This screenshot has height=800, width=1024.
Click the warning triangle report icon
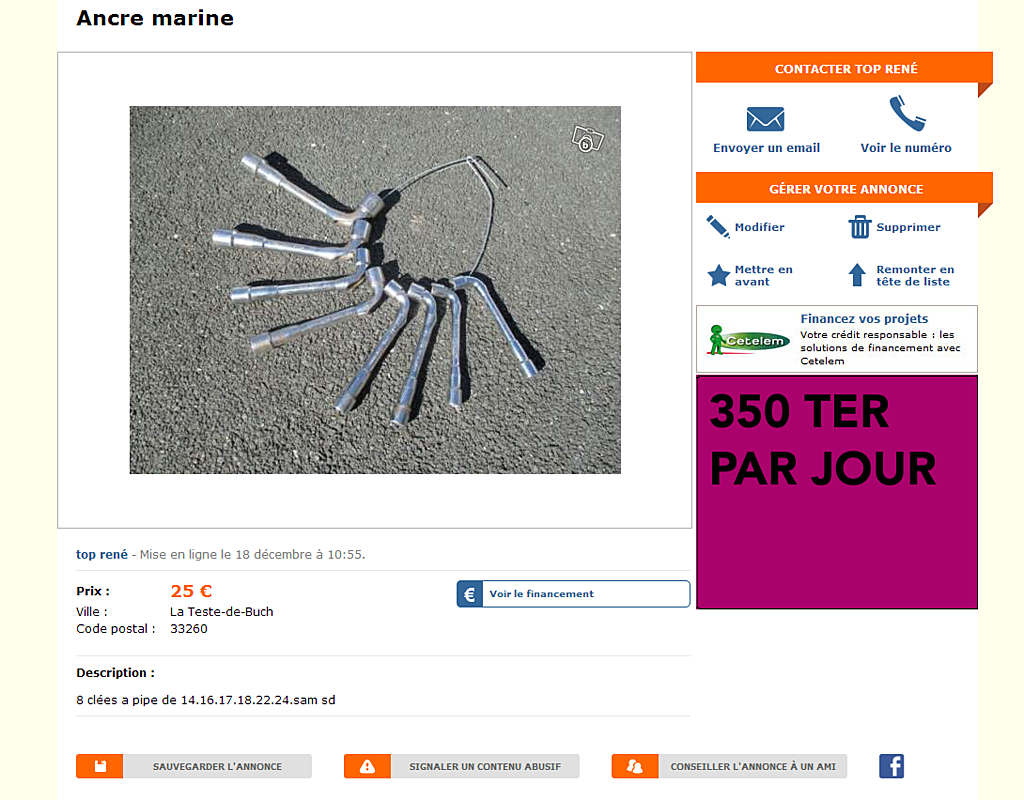click(x=367, y=766)
